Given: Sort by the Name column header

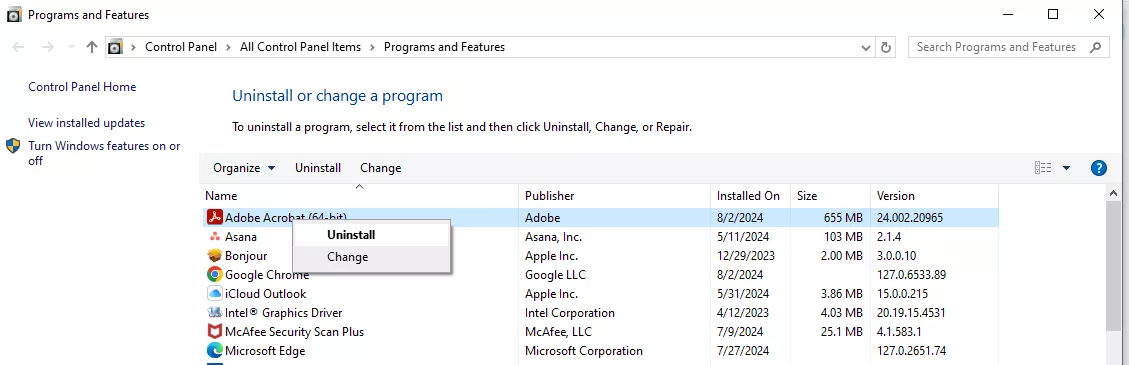Looking at the screenshot, I should click(359, 196).
